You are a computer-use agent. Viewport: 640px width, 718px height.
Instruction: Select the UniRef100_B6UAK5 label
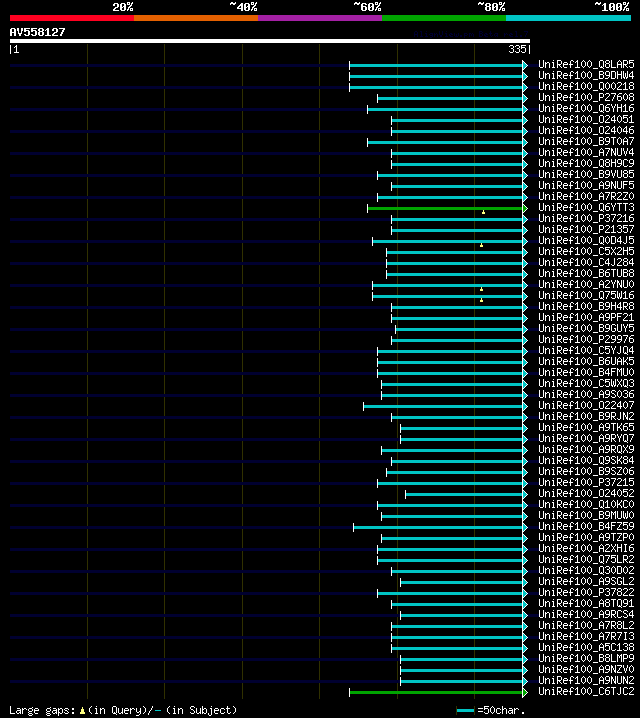(x=586, y=361)
